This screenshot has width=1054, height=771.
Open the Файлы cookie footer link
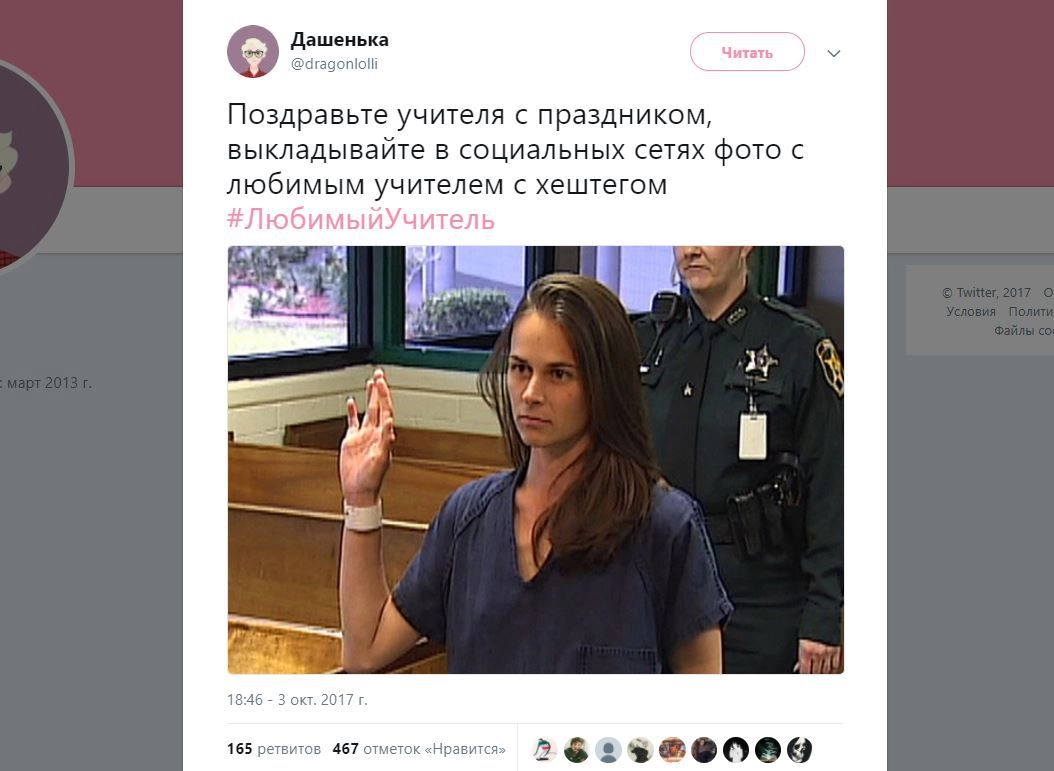click(1024, 331)
